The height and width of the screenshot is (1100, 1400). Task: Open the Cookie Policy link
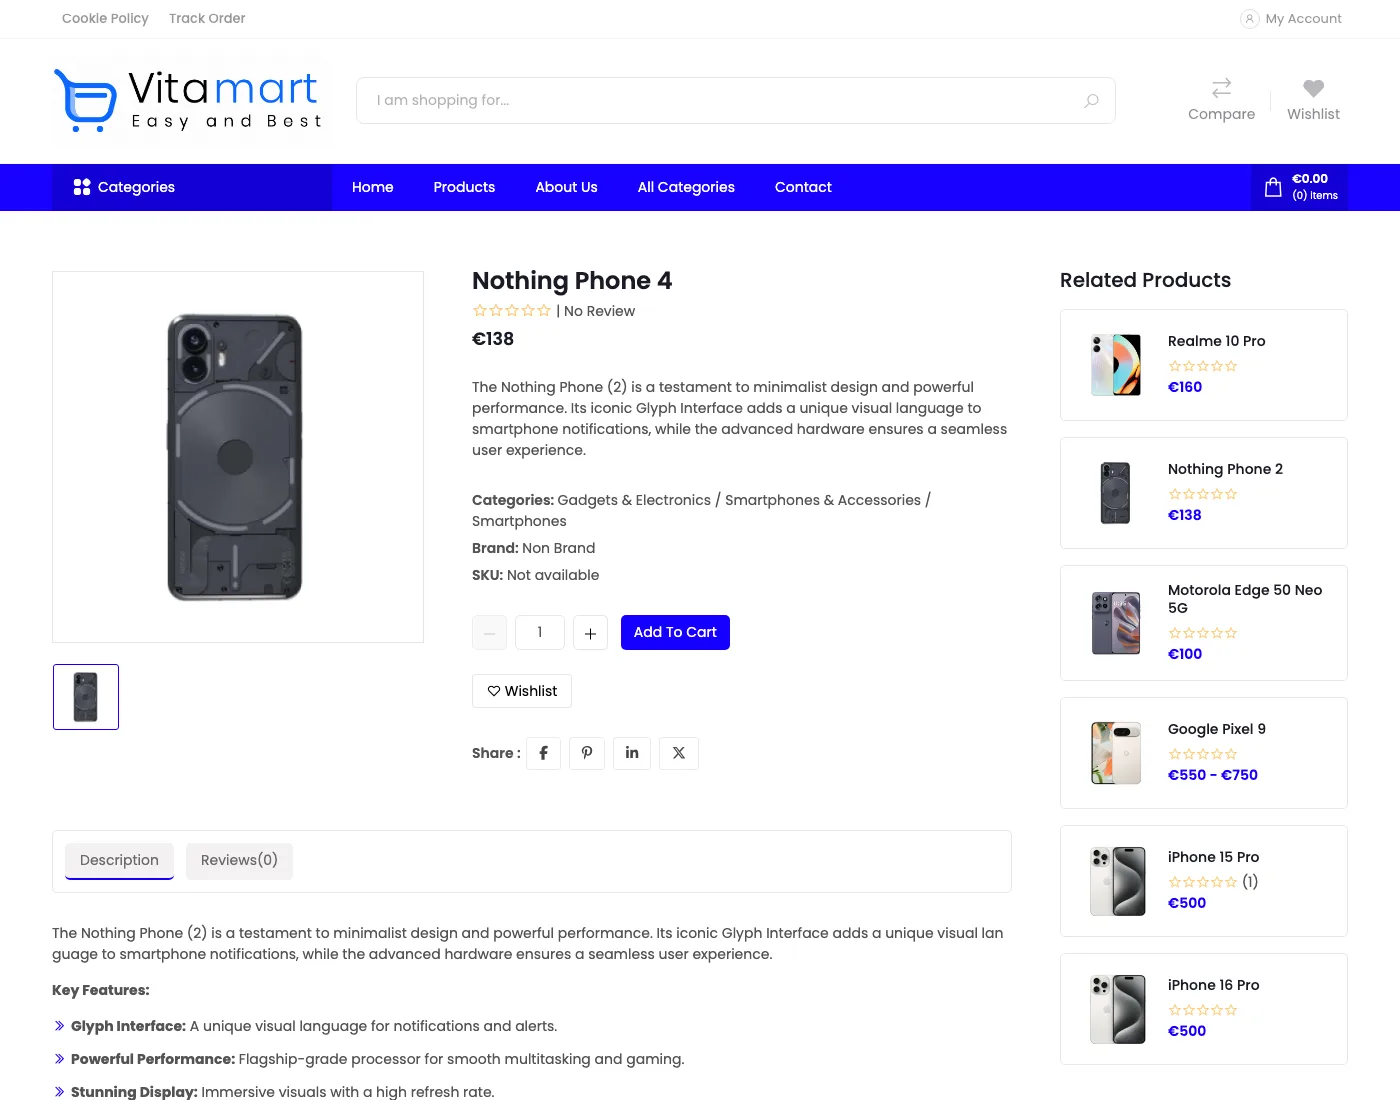pyautogui.click(x=105, y=19)
